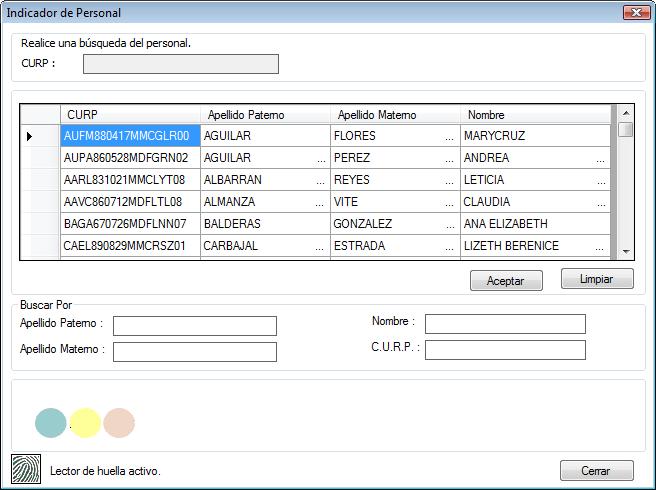656x490 pixels.
Task: Click the LIZETH BERENICE name cell
Action: pos(536,246)
